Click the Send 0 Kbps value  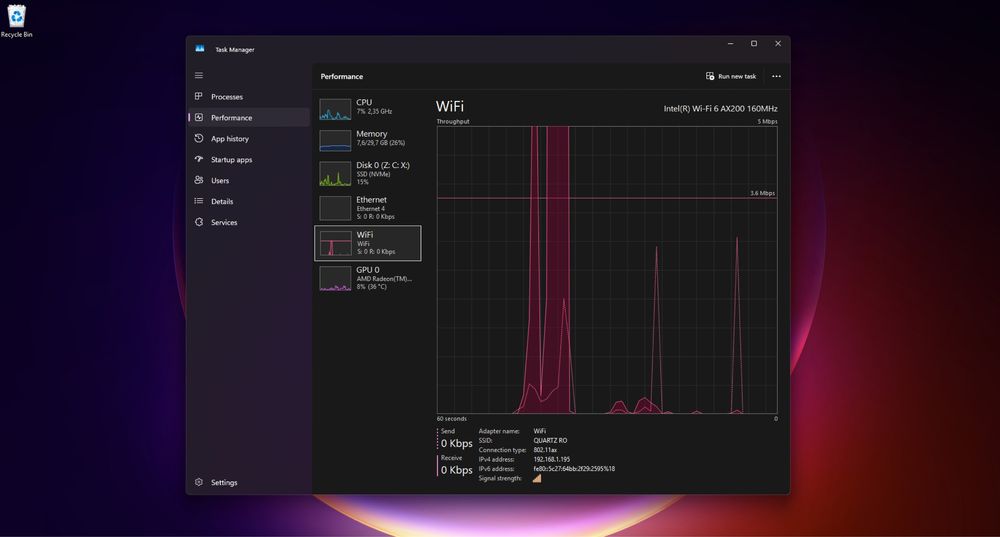457,443
